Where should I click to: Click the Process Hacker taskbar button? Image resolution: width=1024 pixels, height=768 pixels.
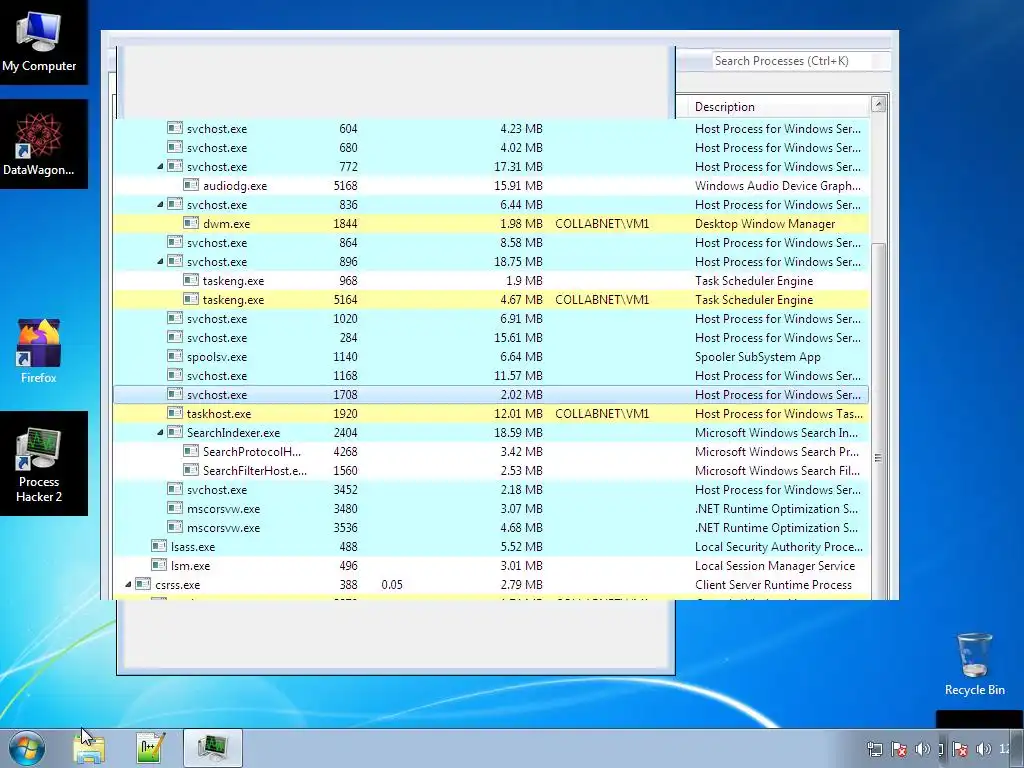tap(213, 748)
